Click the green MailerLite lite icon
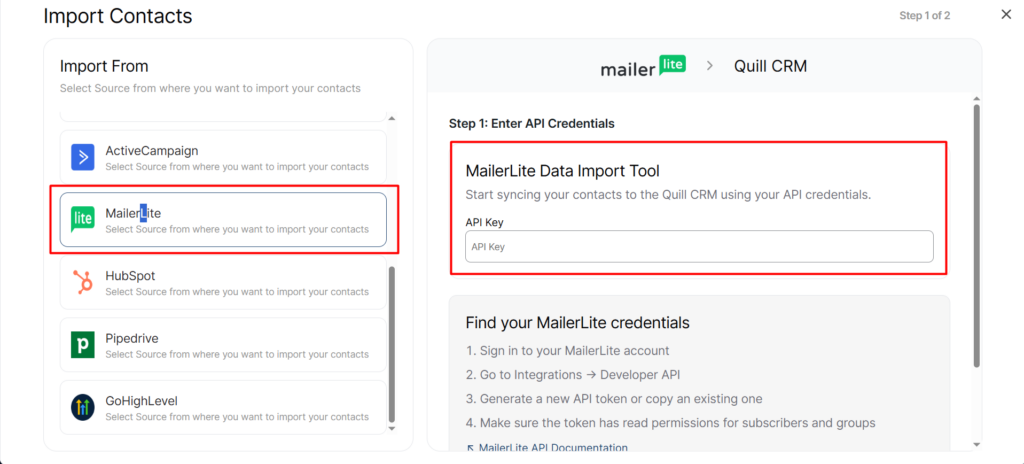Screen dimensions: 1024x464 coord(83,220)
